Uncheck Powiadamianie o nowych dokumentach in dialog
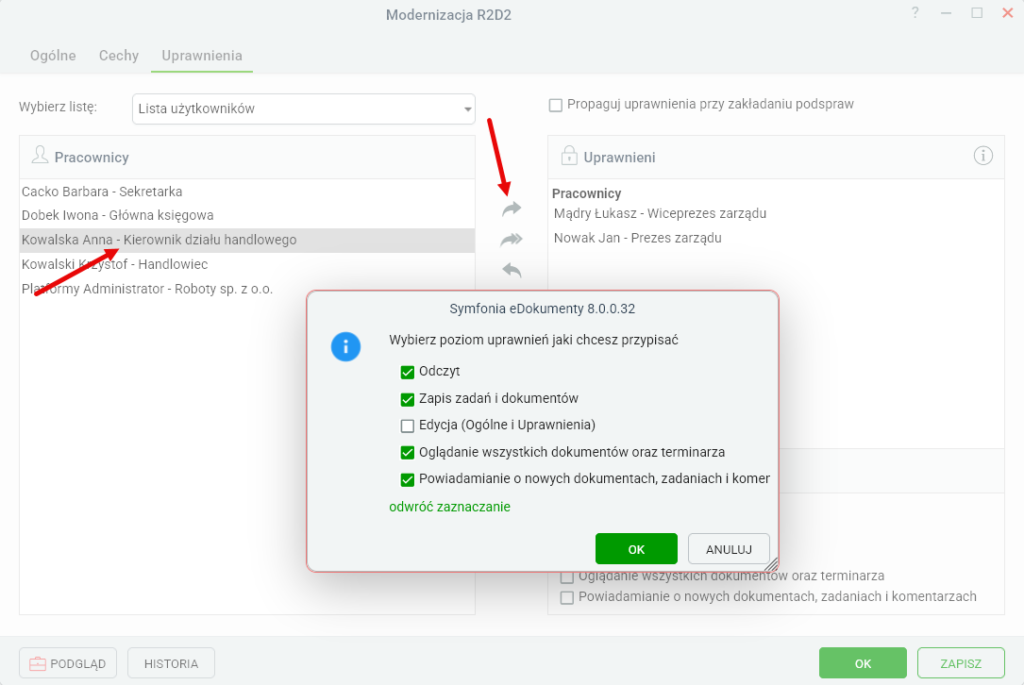Image resolution: width=1024 pixels, height=685 pixels. [407, 480]
